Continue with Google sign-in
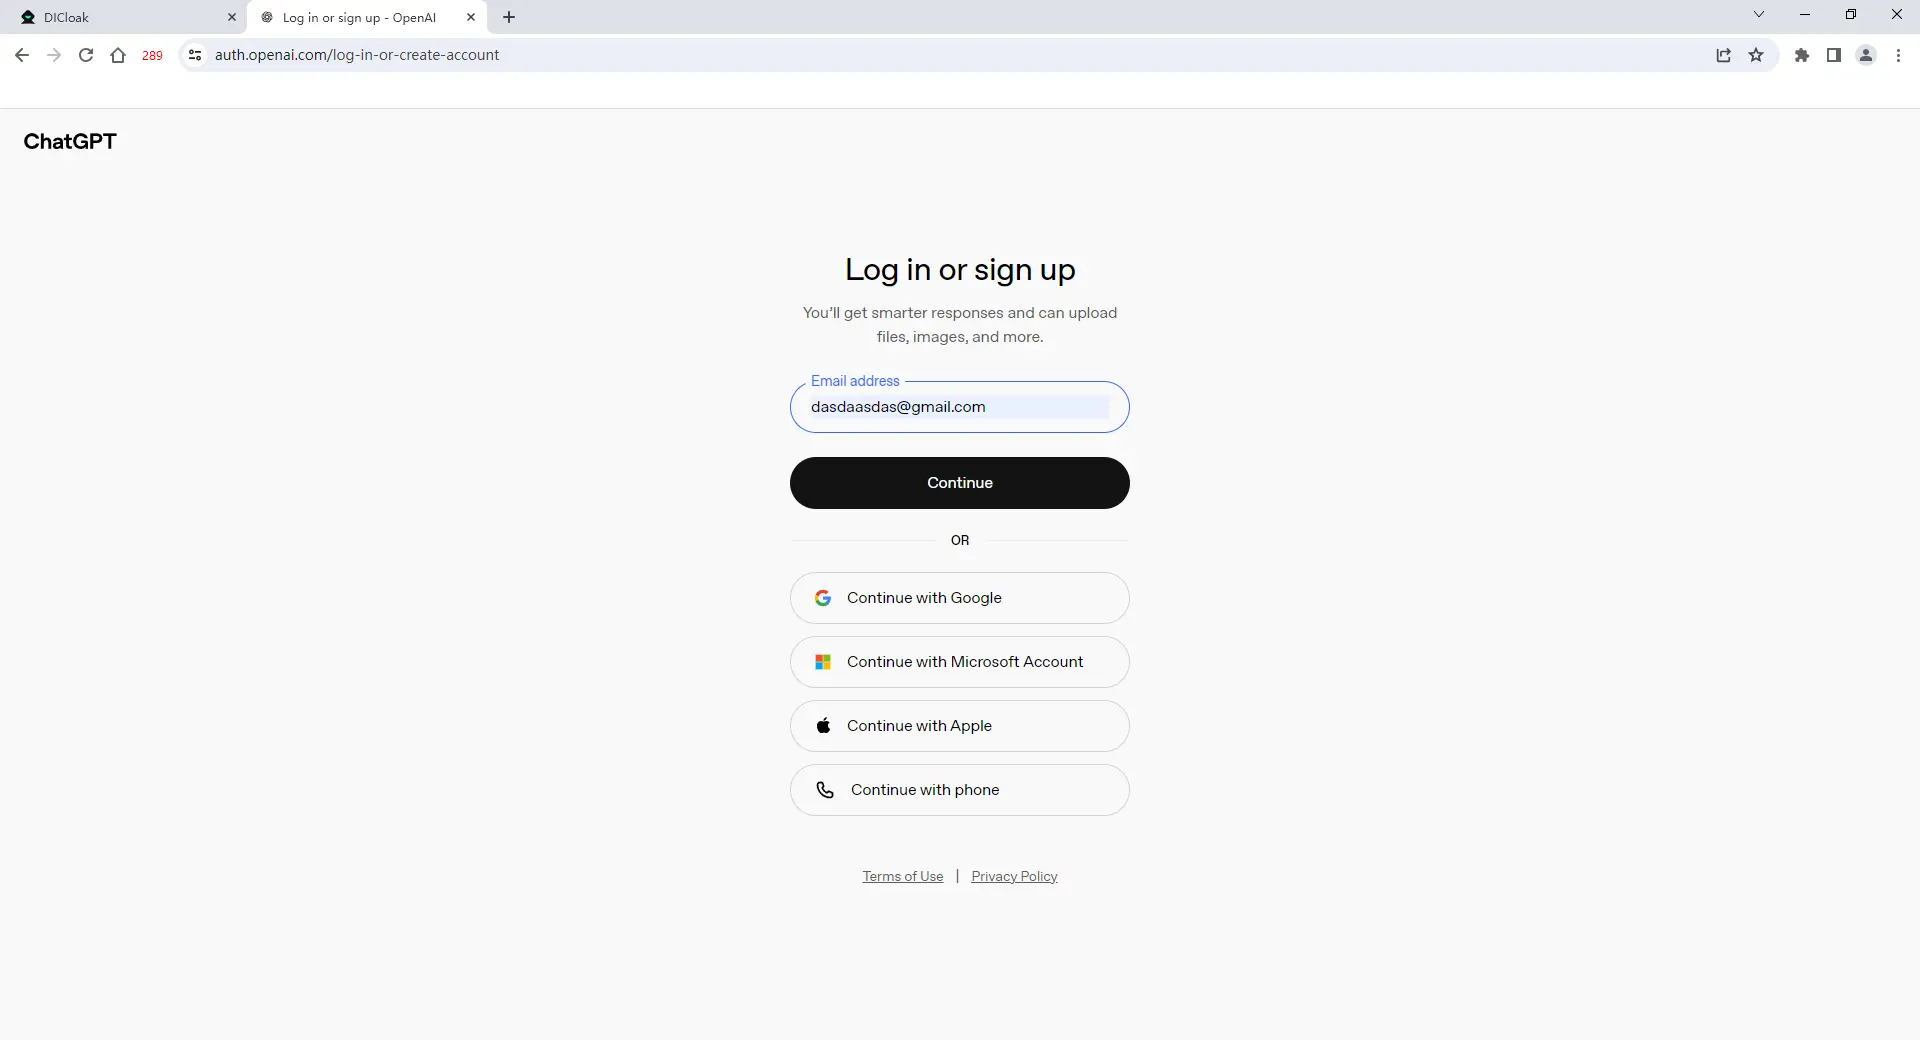The width and height of the screenshot is (1920, 1040). (x=960, y=598)
